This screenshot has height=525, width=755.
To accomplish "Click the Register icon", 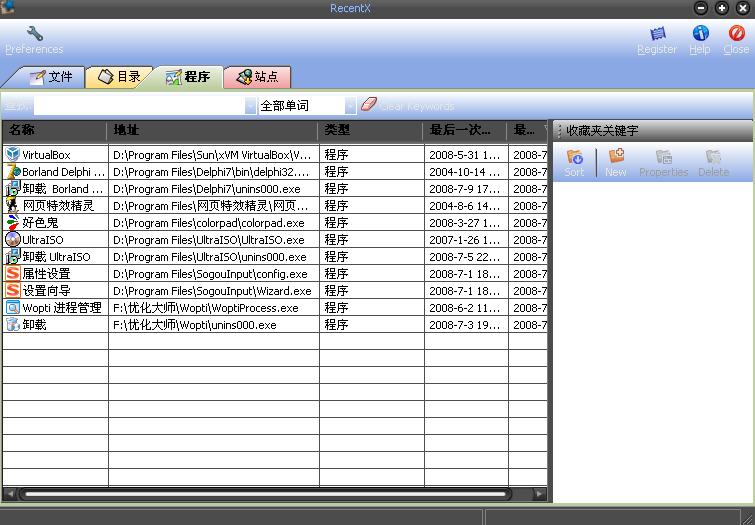I will tap(658, 33).
